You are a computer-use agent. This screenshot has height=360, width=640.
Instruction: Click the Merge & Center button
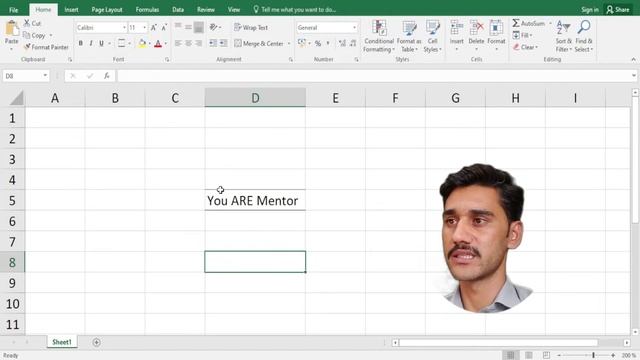click(x=259, y=43)
